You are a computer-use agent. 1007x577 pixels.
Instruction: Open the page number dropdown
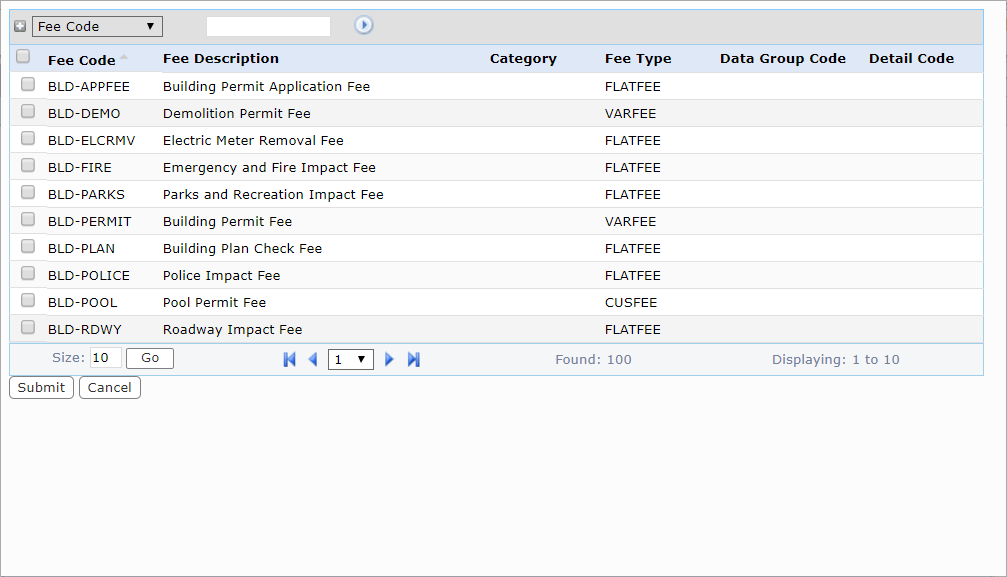[350, 359]
